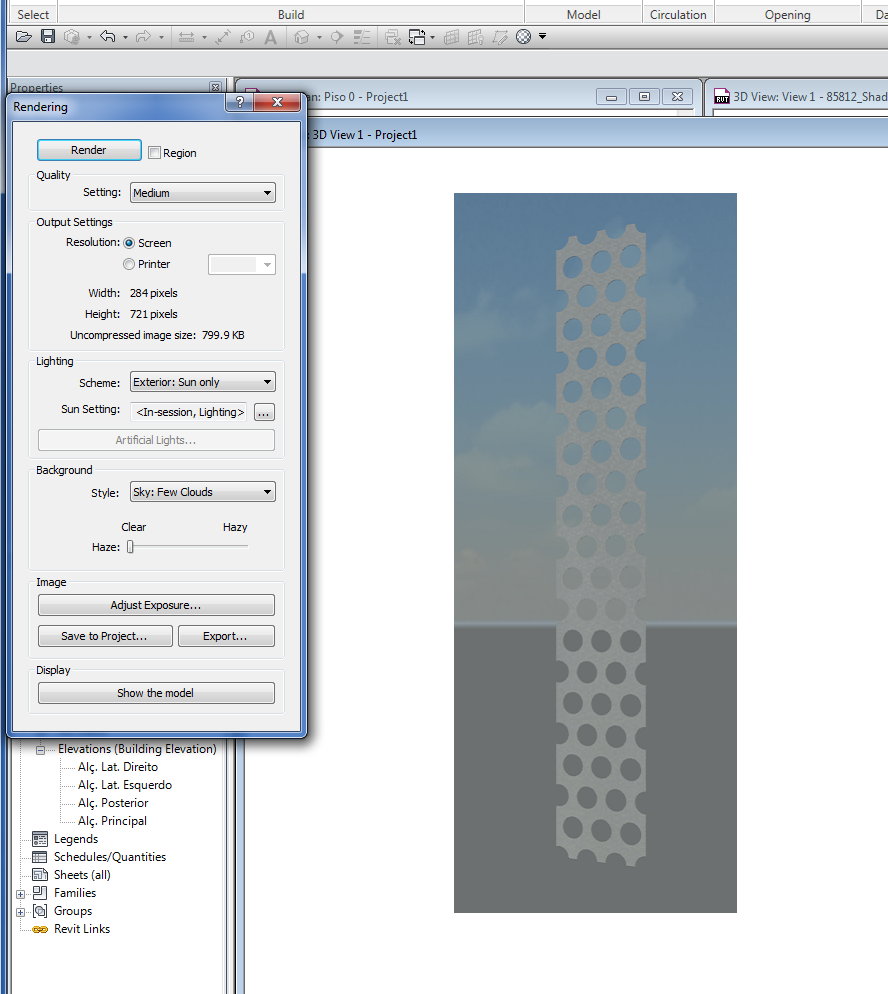888x994 pixels.
Task: Click the Save floppy disk icon
Action: (48, 37)
